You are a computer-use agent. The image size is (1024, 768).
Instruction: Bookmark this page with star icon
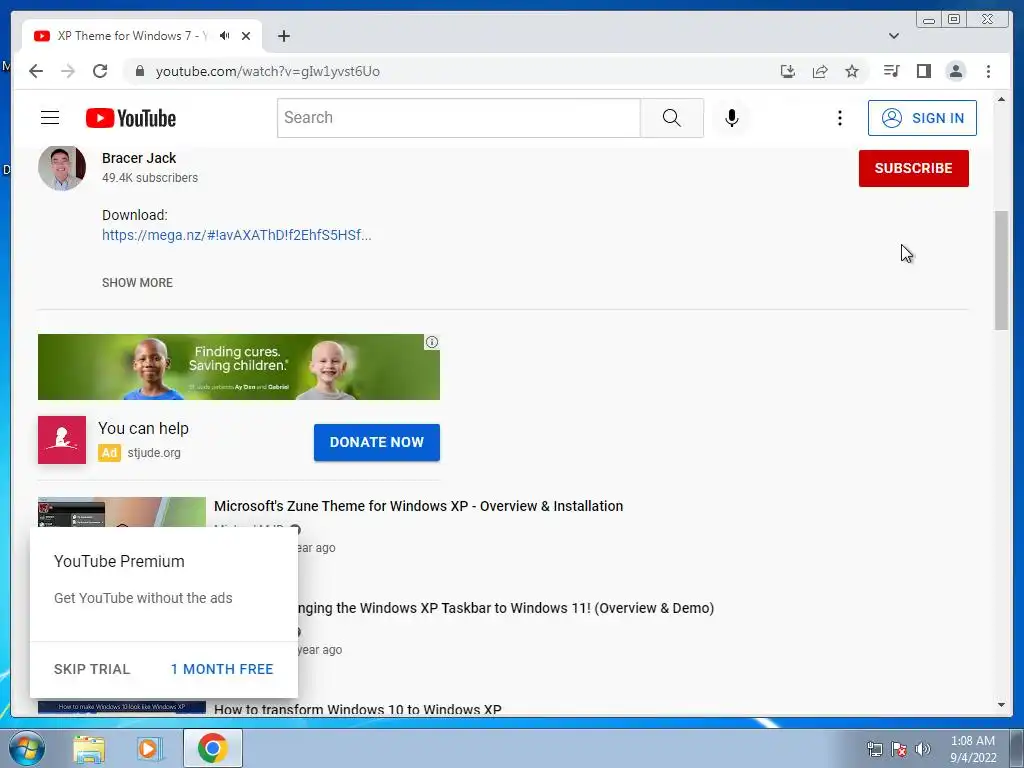(x=852, y=71)
